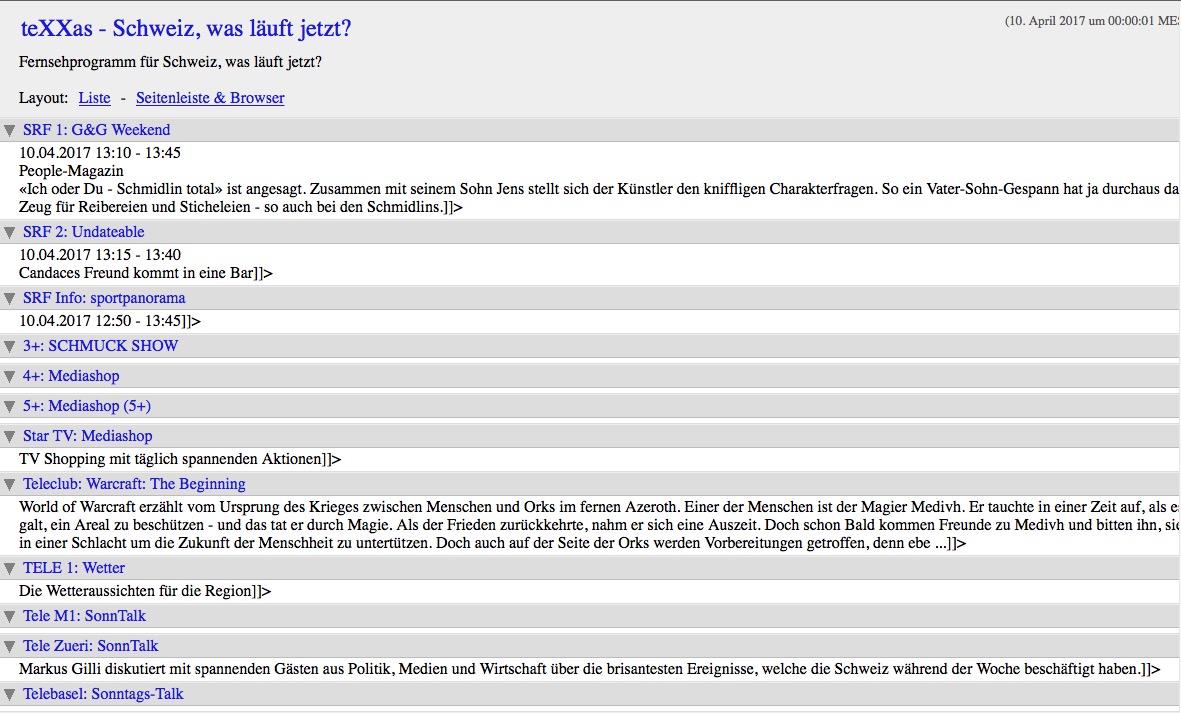1181x713 pixels.
Task: Click 'Candaces Freund kommt in eine Bar'
Action: [137, 273]
